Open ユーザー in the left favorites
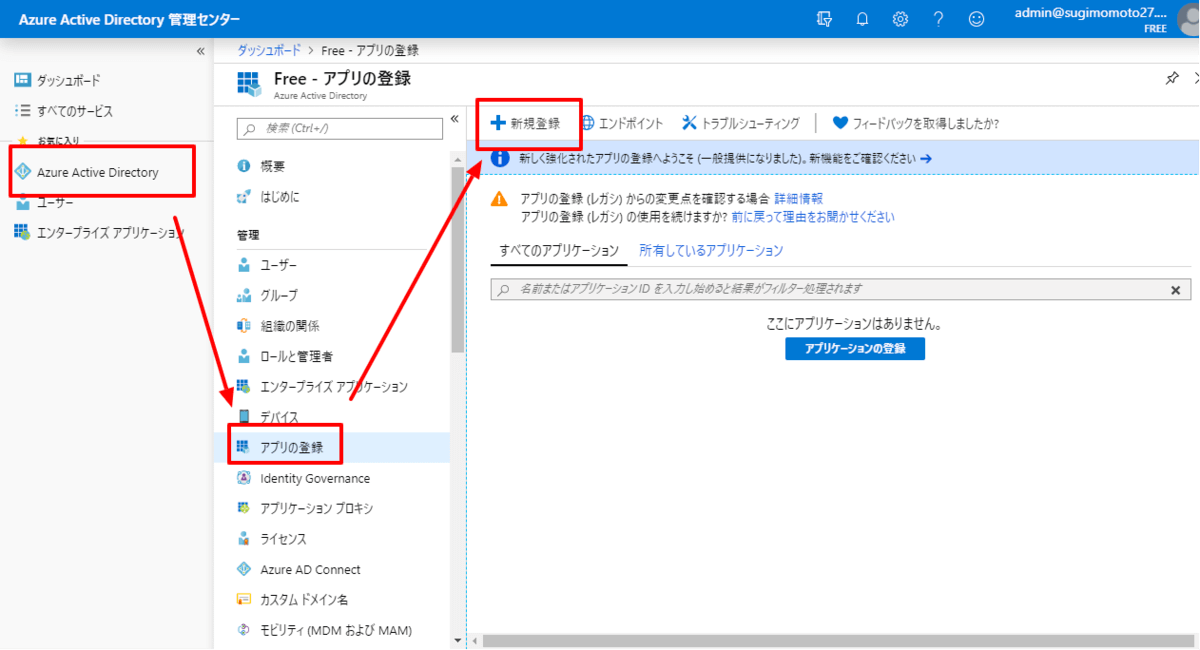The height and width of the screenshot is (650, 1200). 55,203
